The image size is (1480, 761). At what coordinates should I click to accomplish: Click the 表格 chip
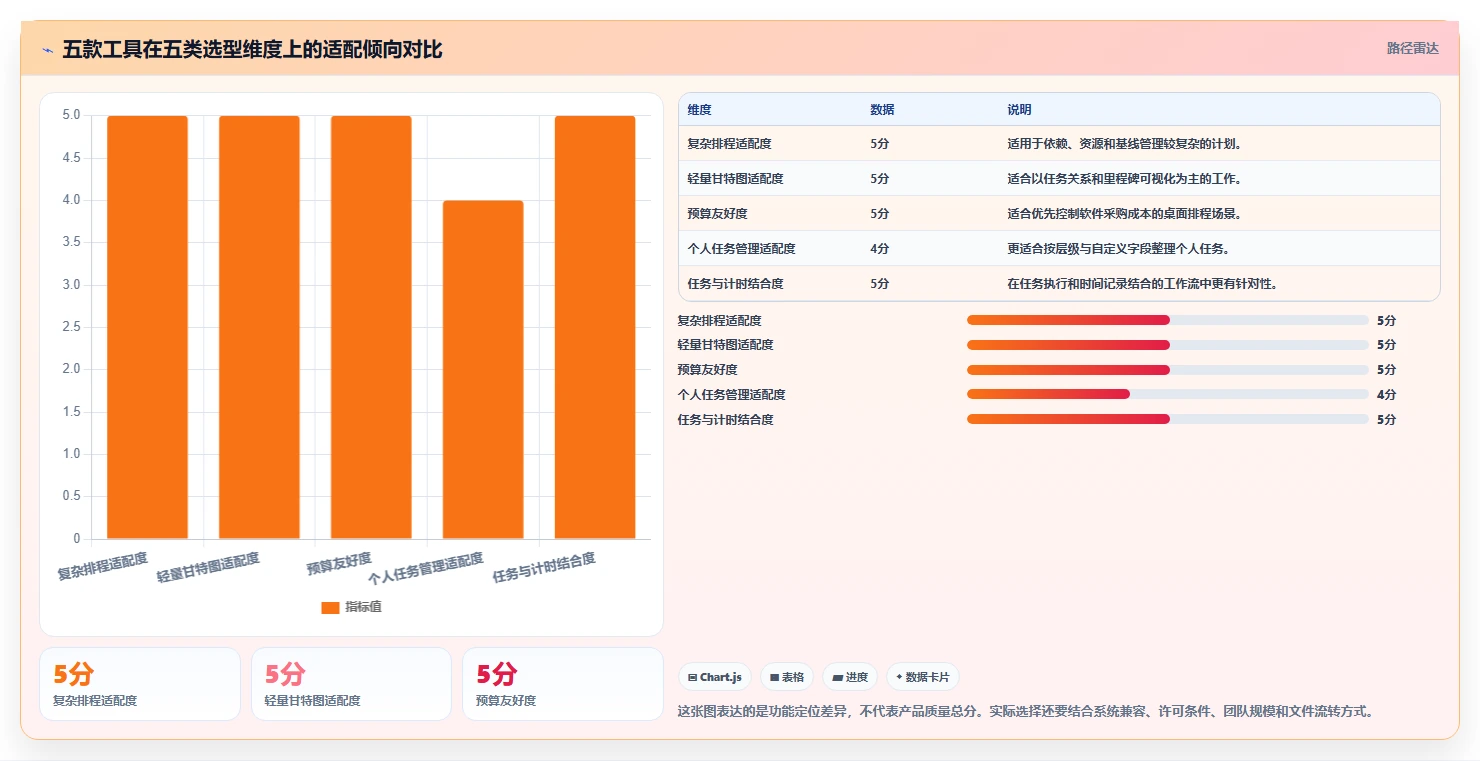point(787,677)
